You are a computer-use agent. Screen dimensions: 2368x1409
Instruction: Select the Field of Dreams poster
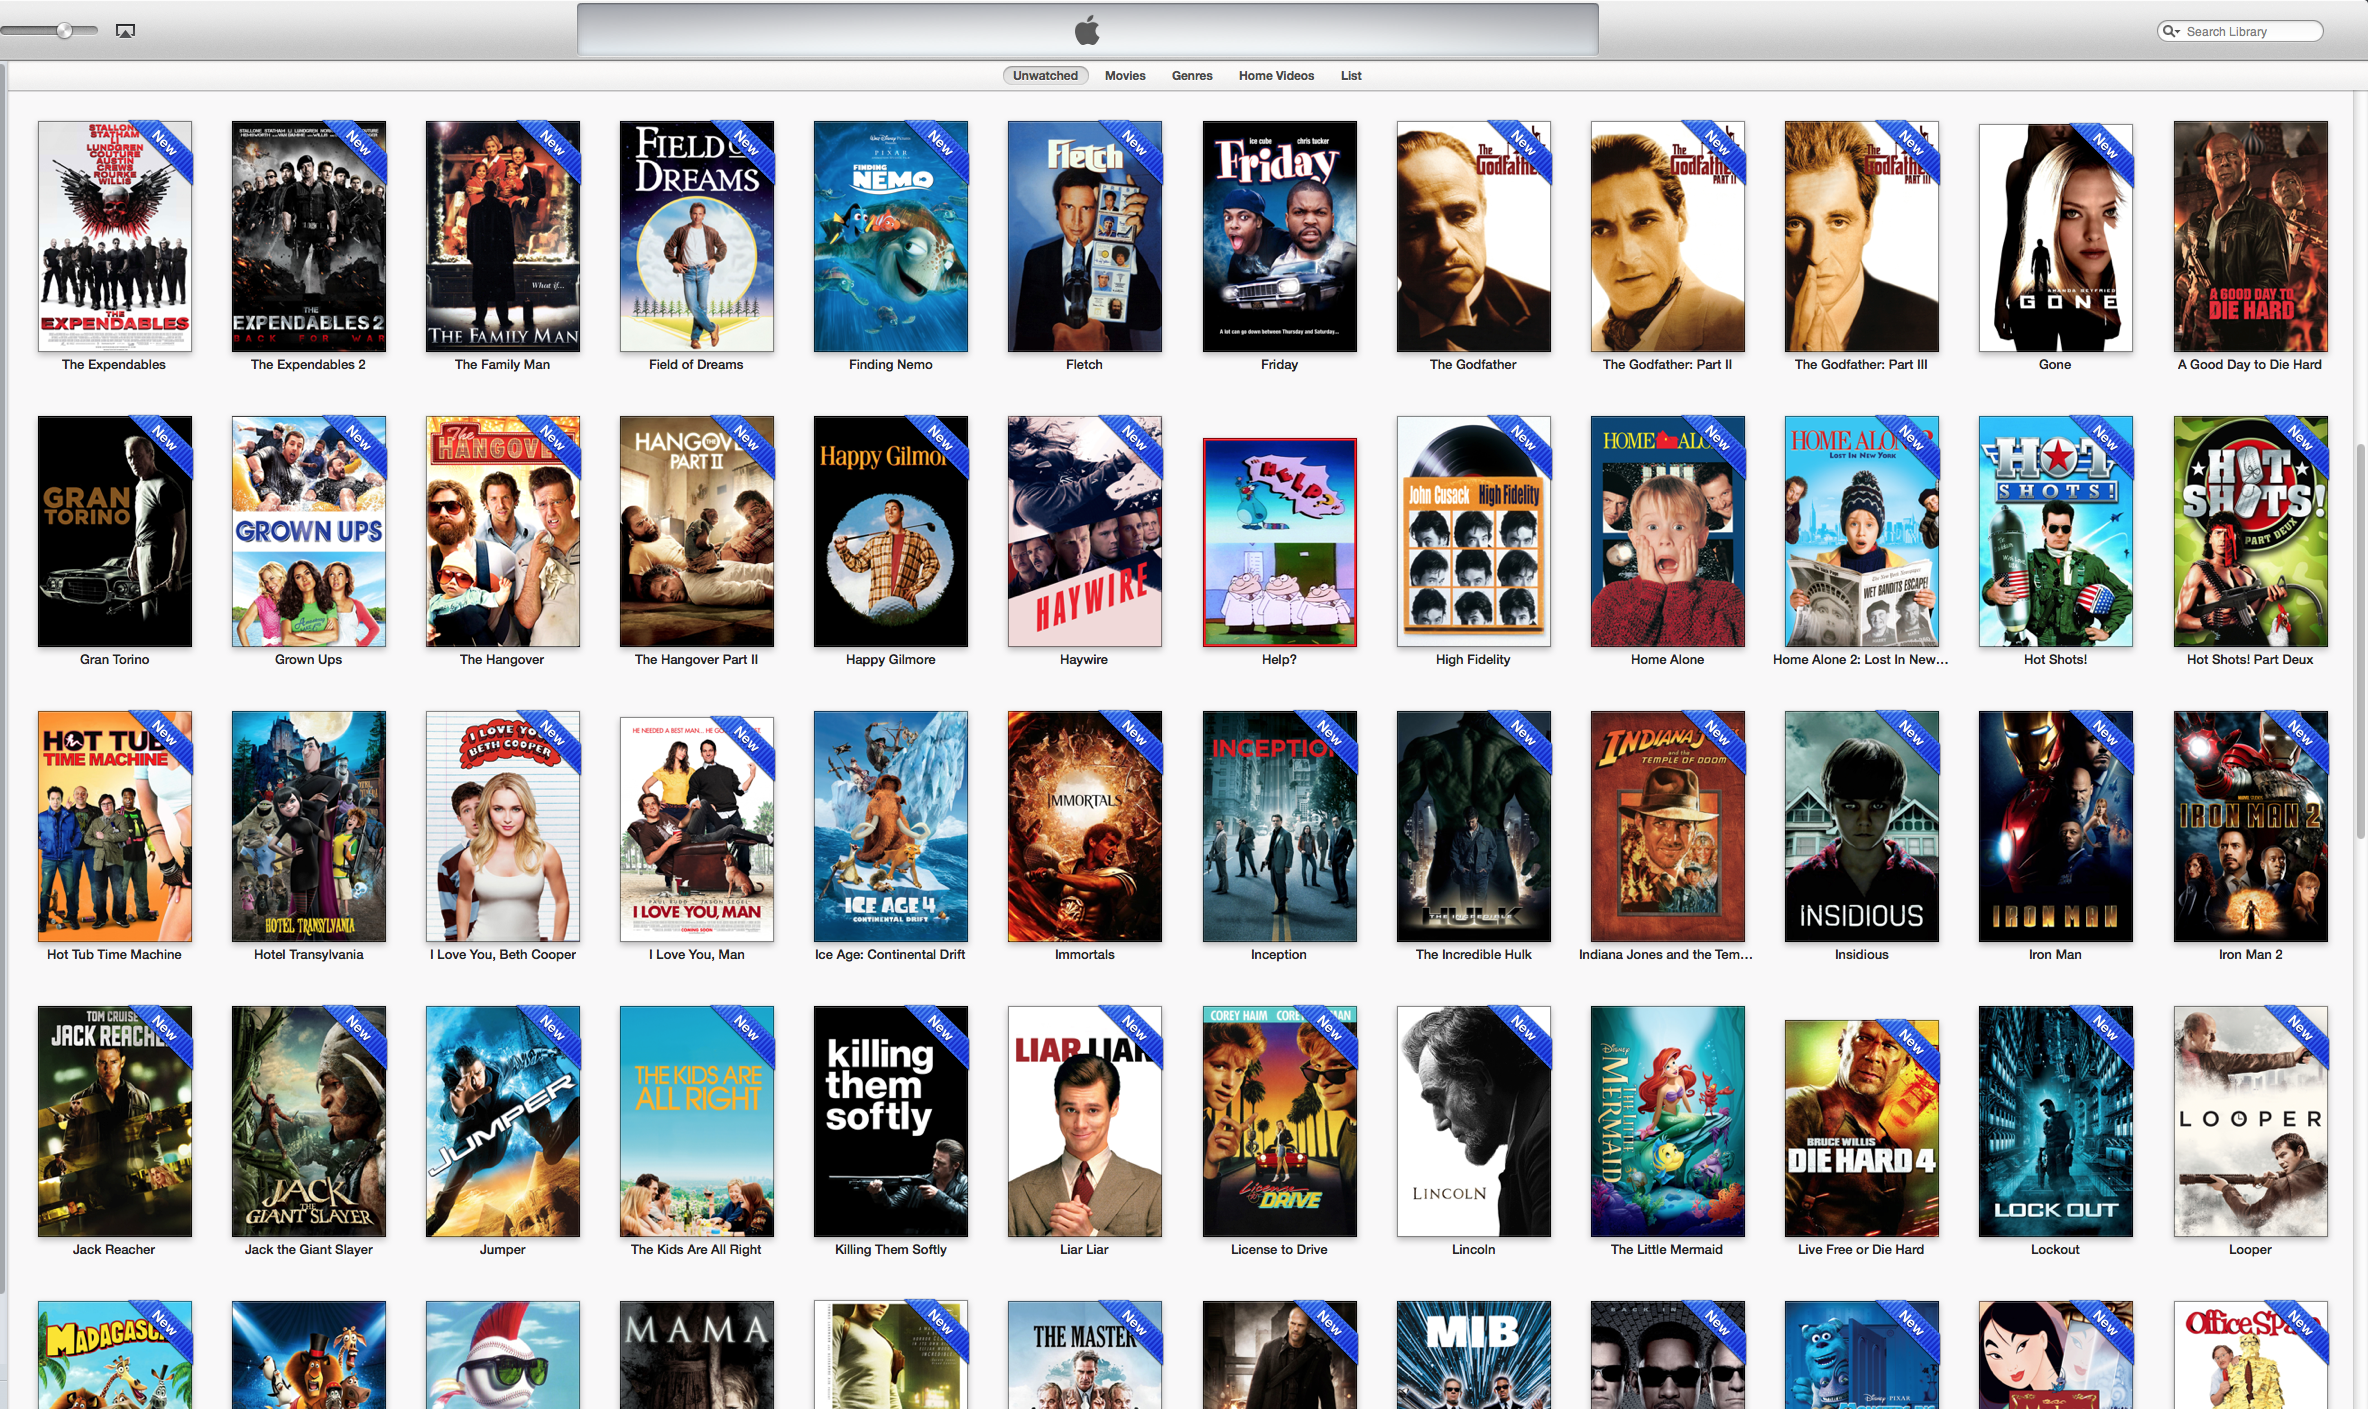click(697, 236)
